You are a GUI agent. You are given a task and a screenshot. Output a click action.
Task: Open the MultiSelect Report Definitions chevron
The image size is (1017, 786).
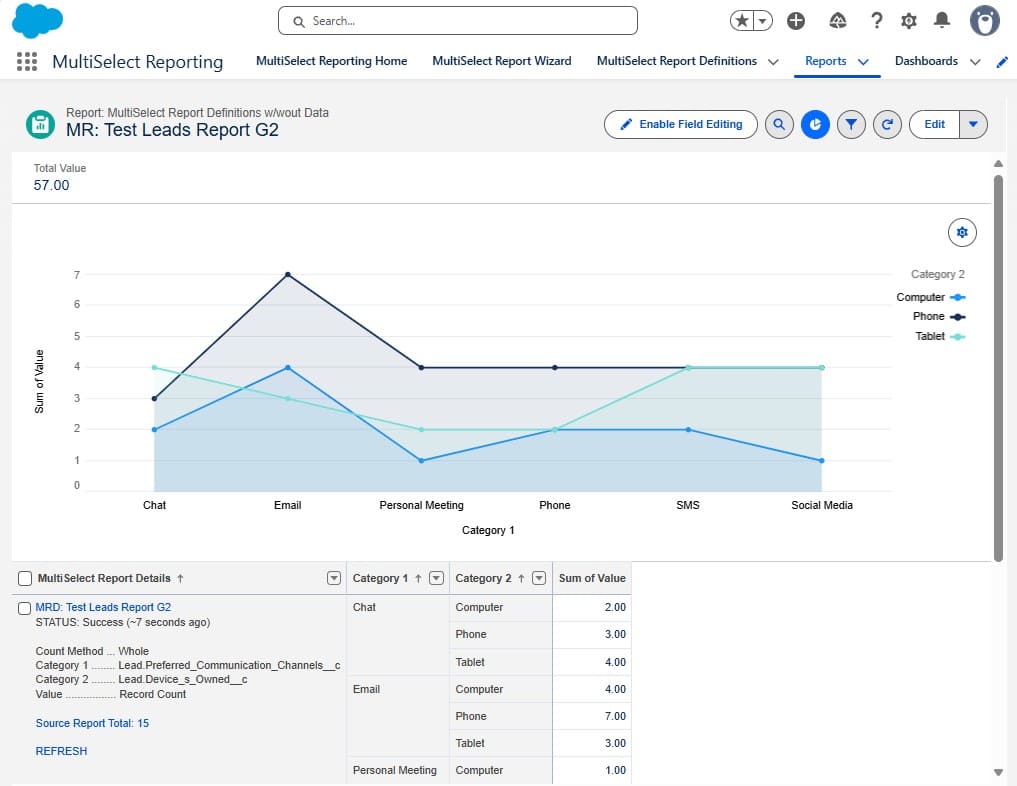(x=771, y=61)
